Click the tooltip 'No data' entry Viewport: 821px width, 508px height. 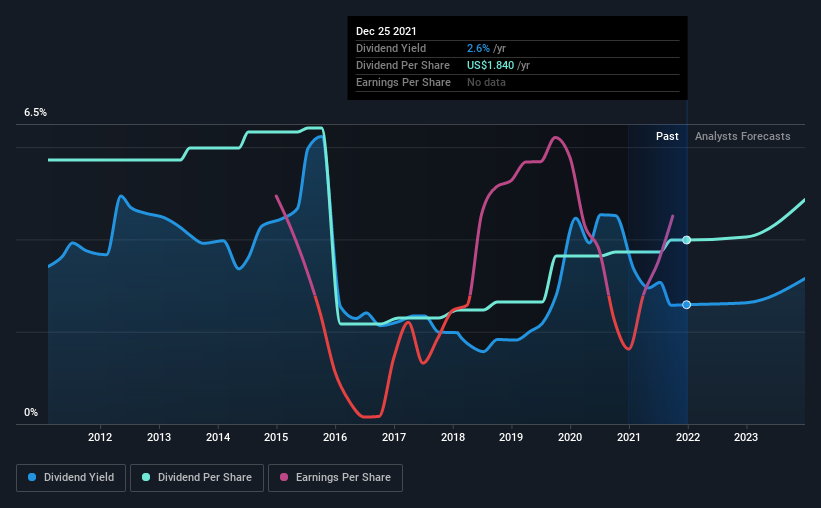pos(486,82)
